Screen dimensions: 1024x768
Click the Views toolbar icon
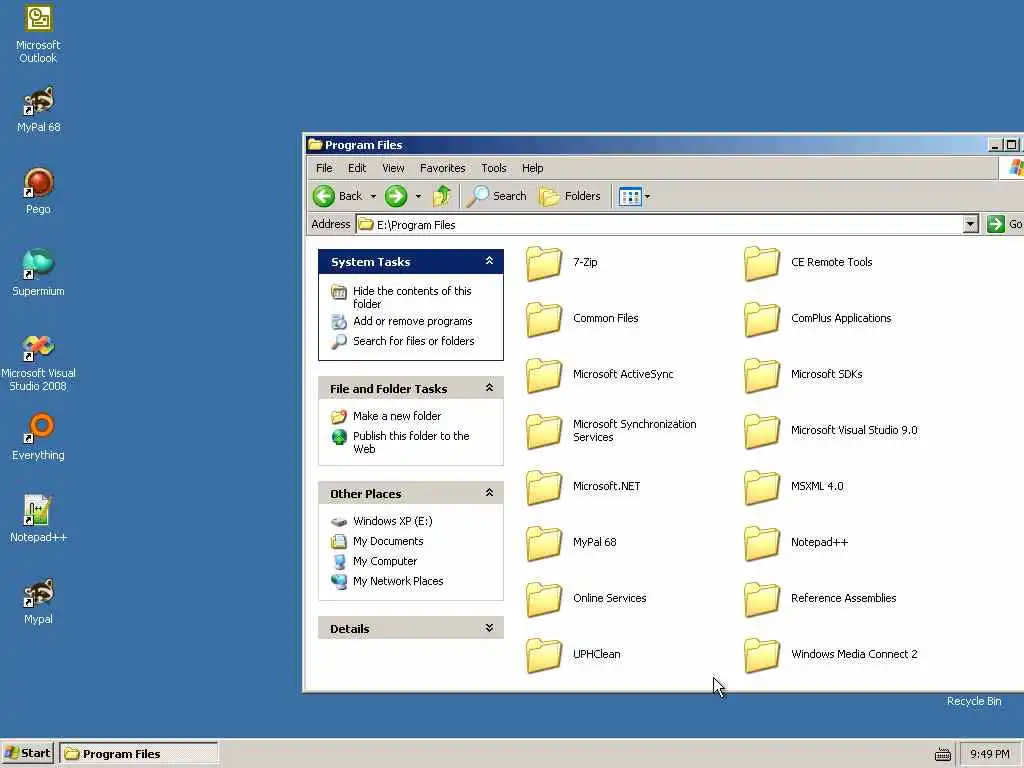click(x=630, y=196)
